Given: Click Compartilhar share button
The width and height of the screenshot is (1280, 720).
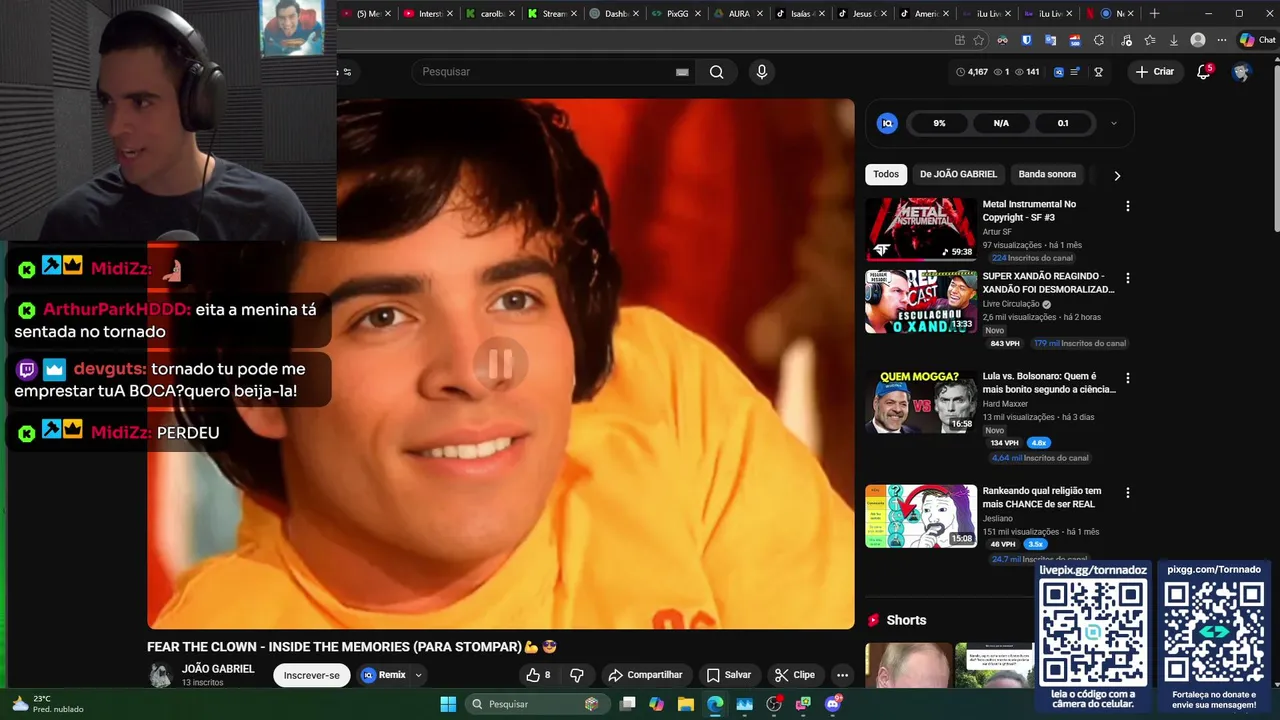Looking at the screenshot, I should (x=645, y=675).
